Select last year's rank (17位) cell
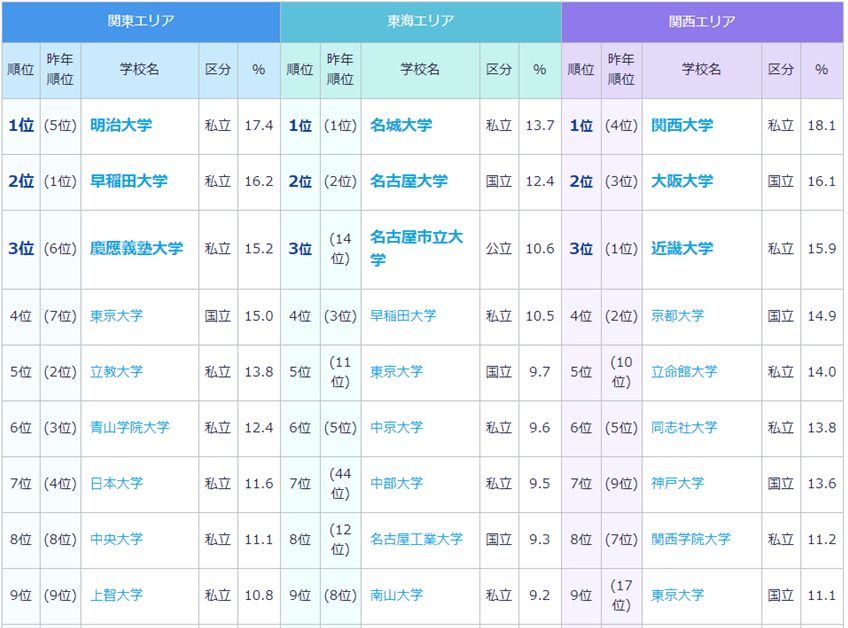The width and height of the screenshot is (848, 628). pos(621,595)
